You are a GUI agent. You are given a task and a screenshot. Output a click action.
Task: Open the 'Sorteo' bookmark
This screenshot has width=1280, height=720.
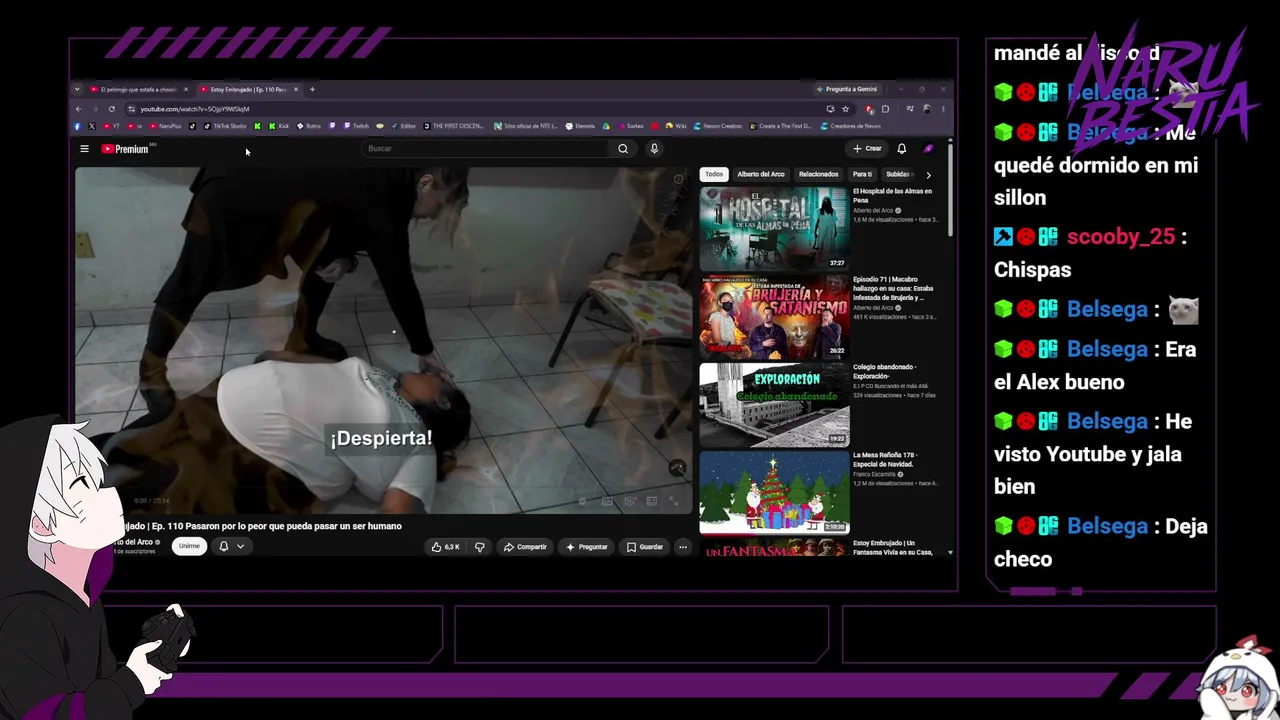point(631,126)
